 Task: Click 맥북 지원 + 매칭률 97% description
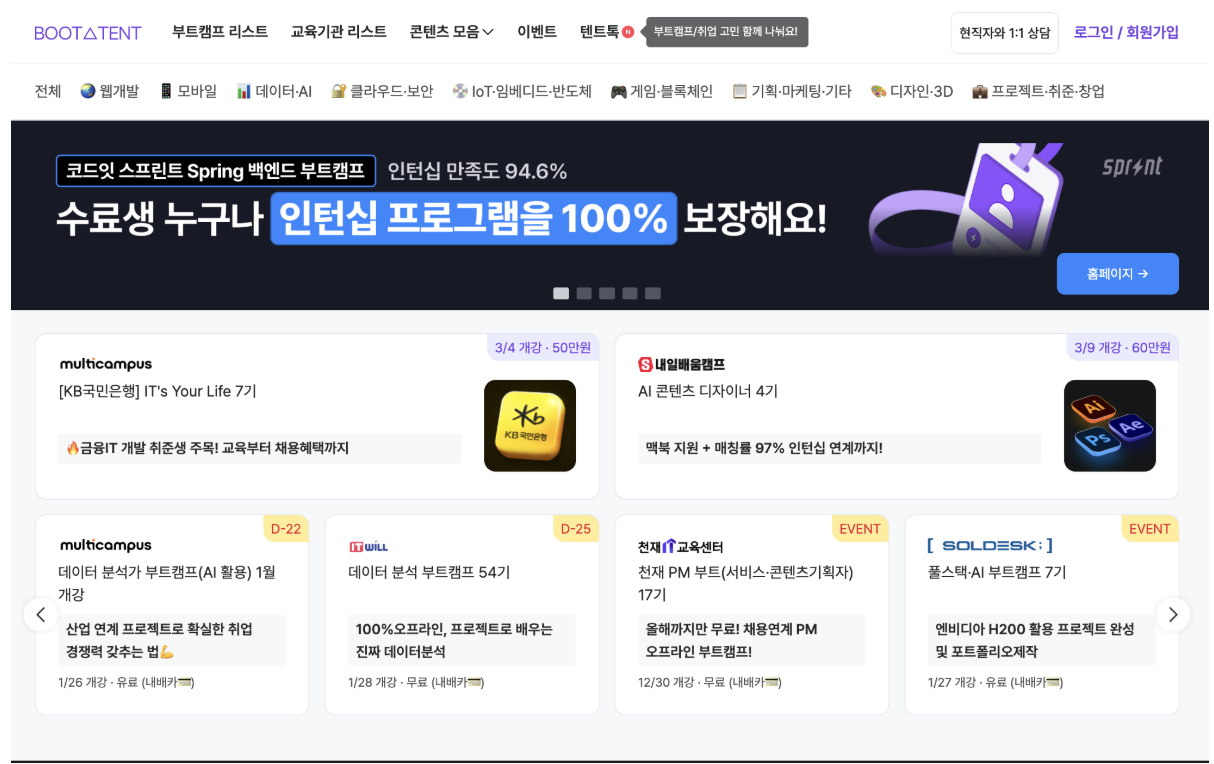pos(839,448)
